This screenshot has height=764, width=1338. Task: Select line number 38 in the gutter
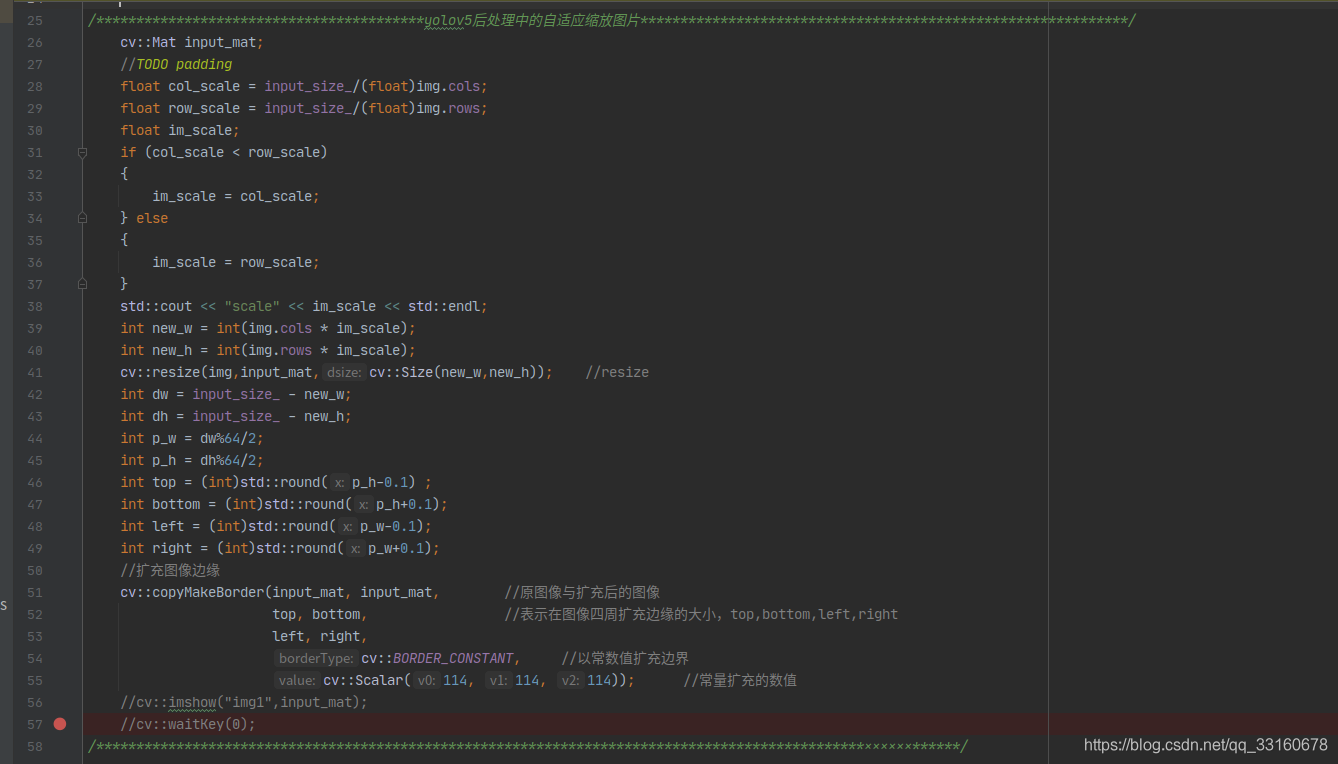(35, 306)
